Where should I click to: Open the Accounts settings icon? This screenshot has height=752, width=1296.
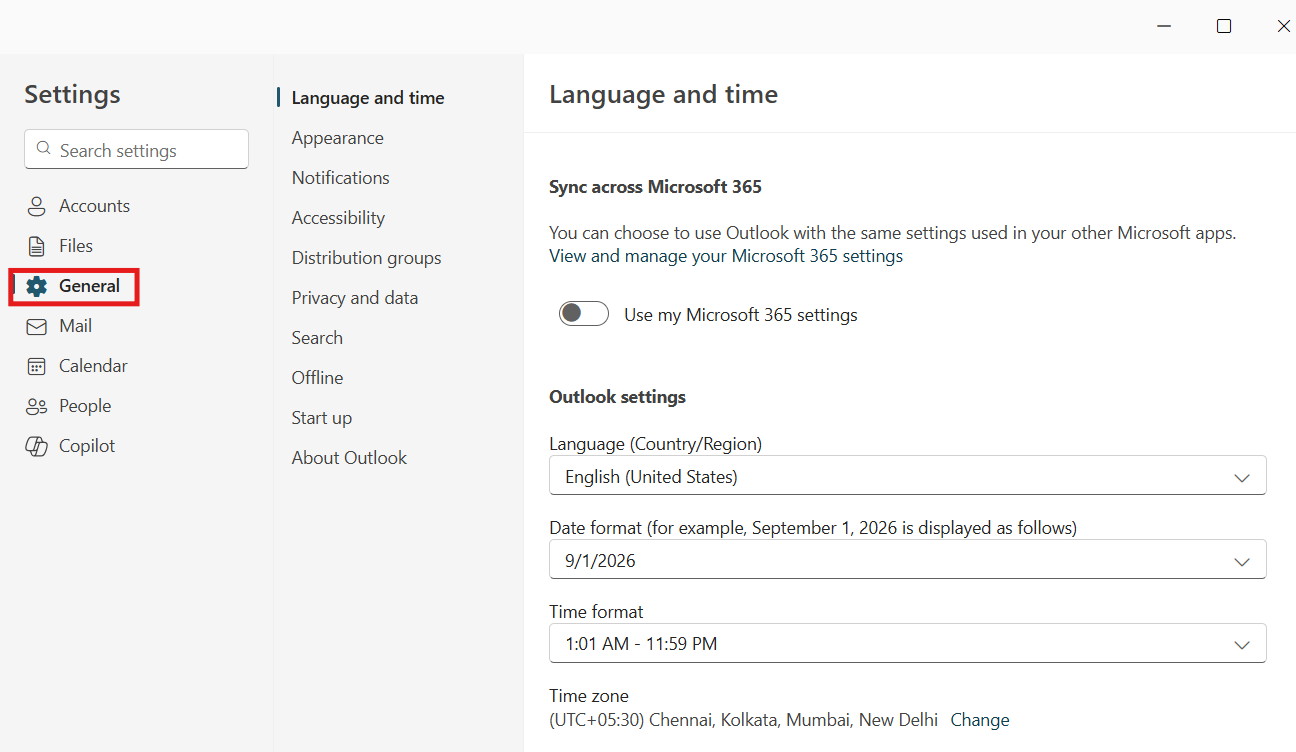tap(35, 205)
